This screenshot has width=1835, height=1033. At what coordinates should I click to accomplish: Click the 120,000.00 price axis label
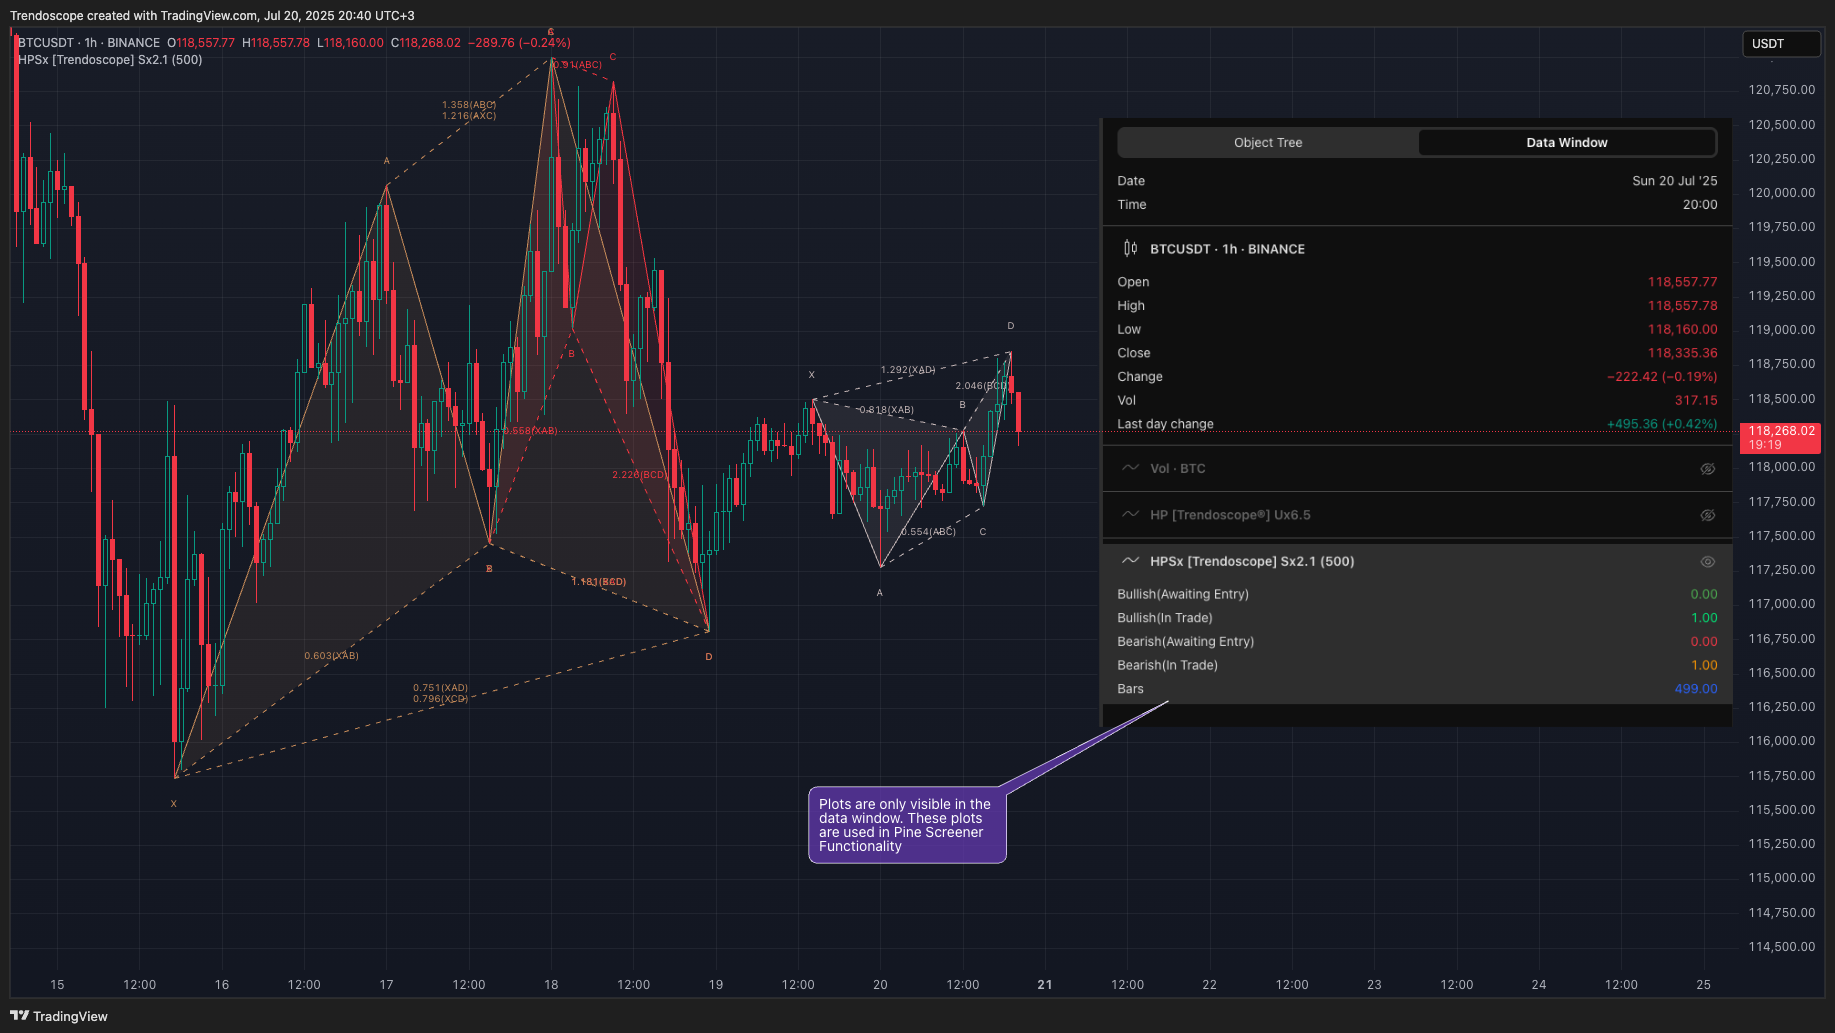(1781, 193)
